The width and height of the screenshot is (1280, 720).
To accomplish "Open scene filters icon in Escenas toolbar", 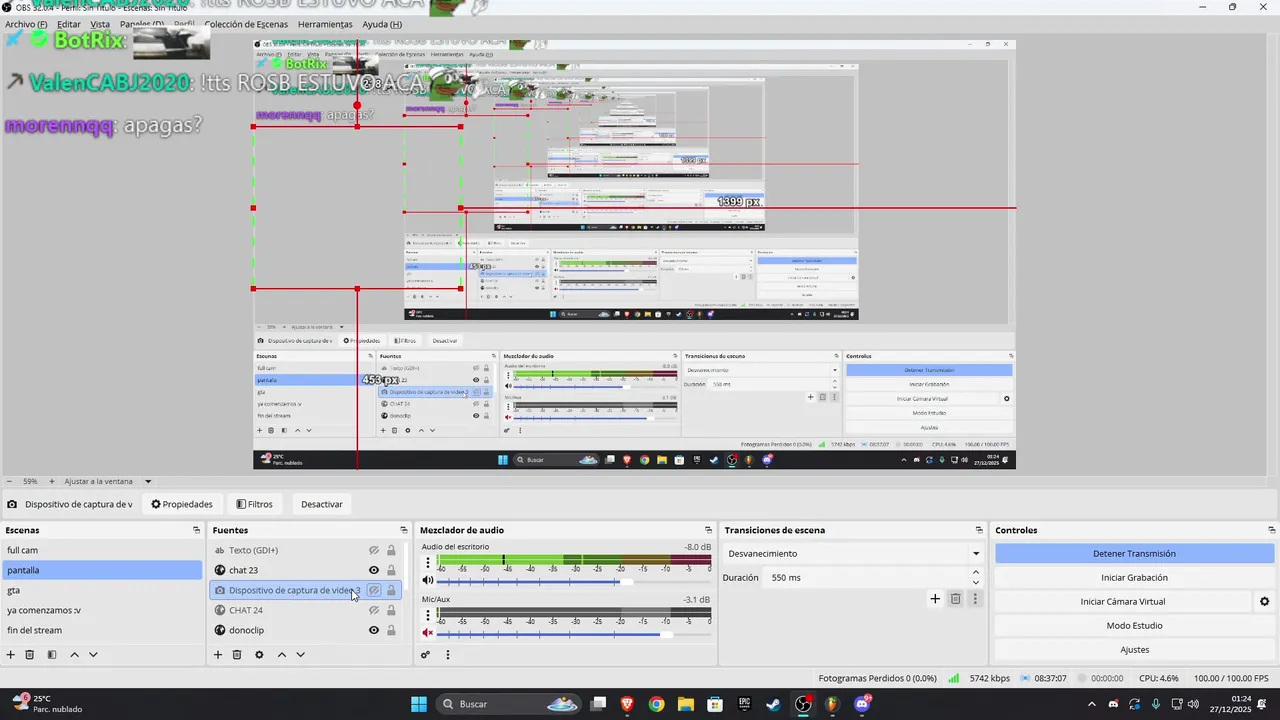I will point(52,655).
